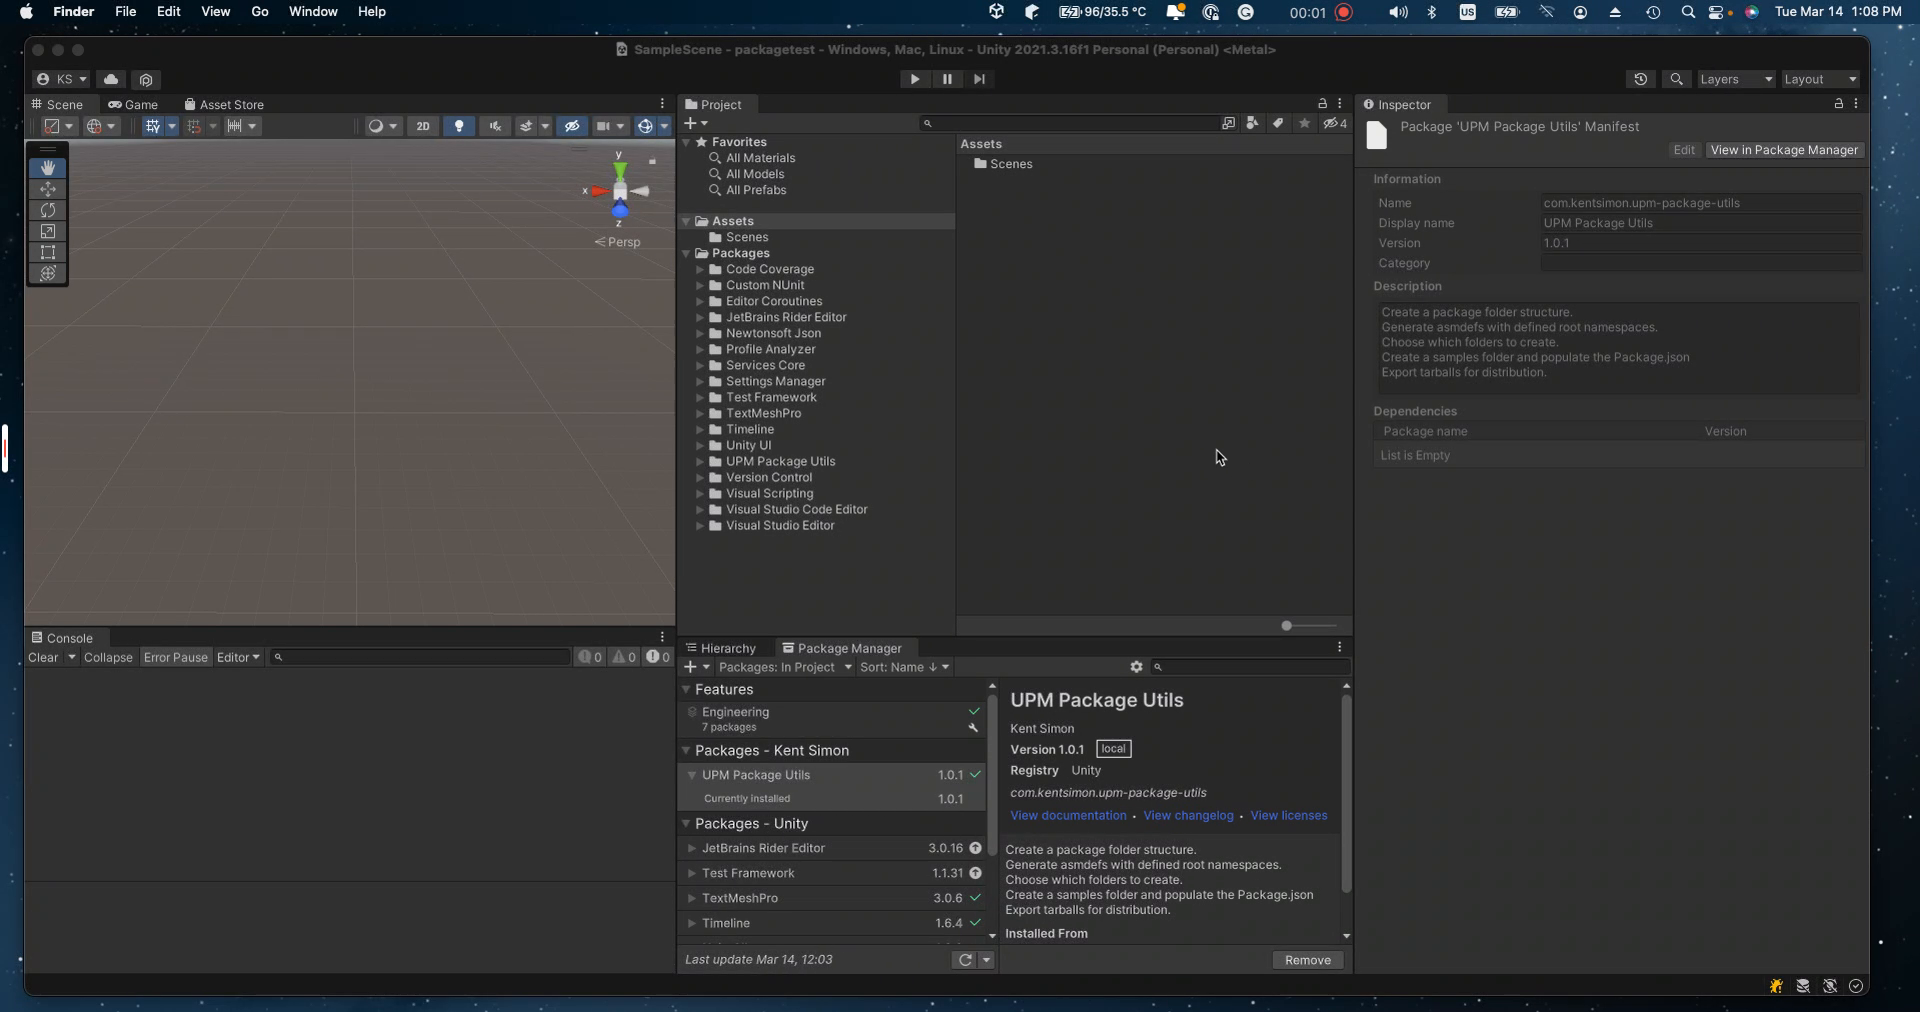Viewport: 1920px width, 1012px height.
Task: Refresh the Package Manager list
Action: click(x=965, y=960)
